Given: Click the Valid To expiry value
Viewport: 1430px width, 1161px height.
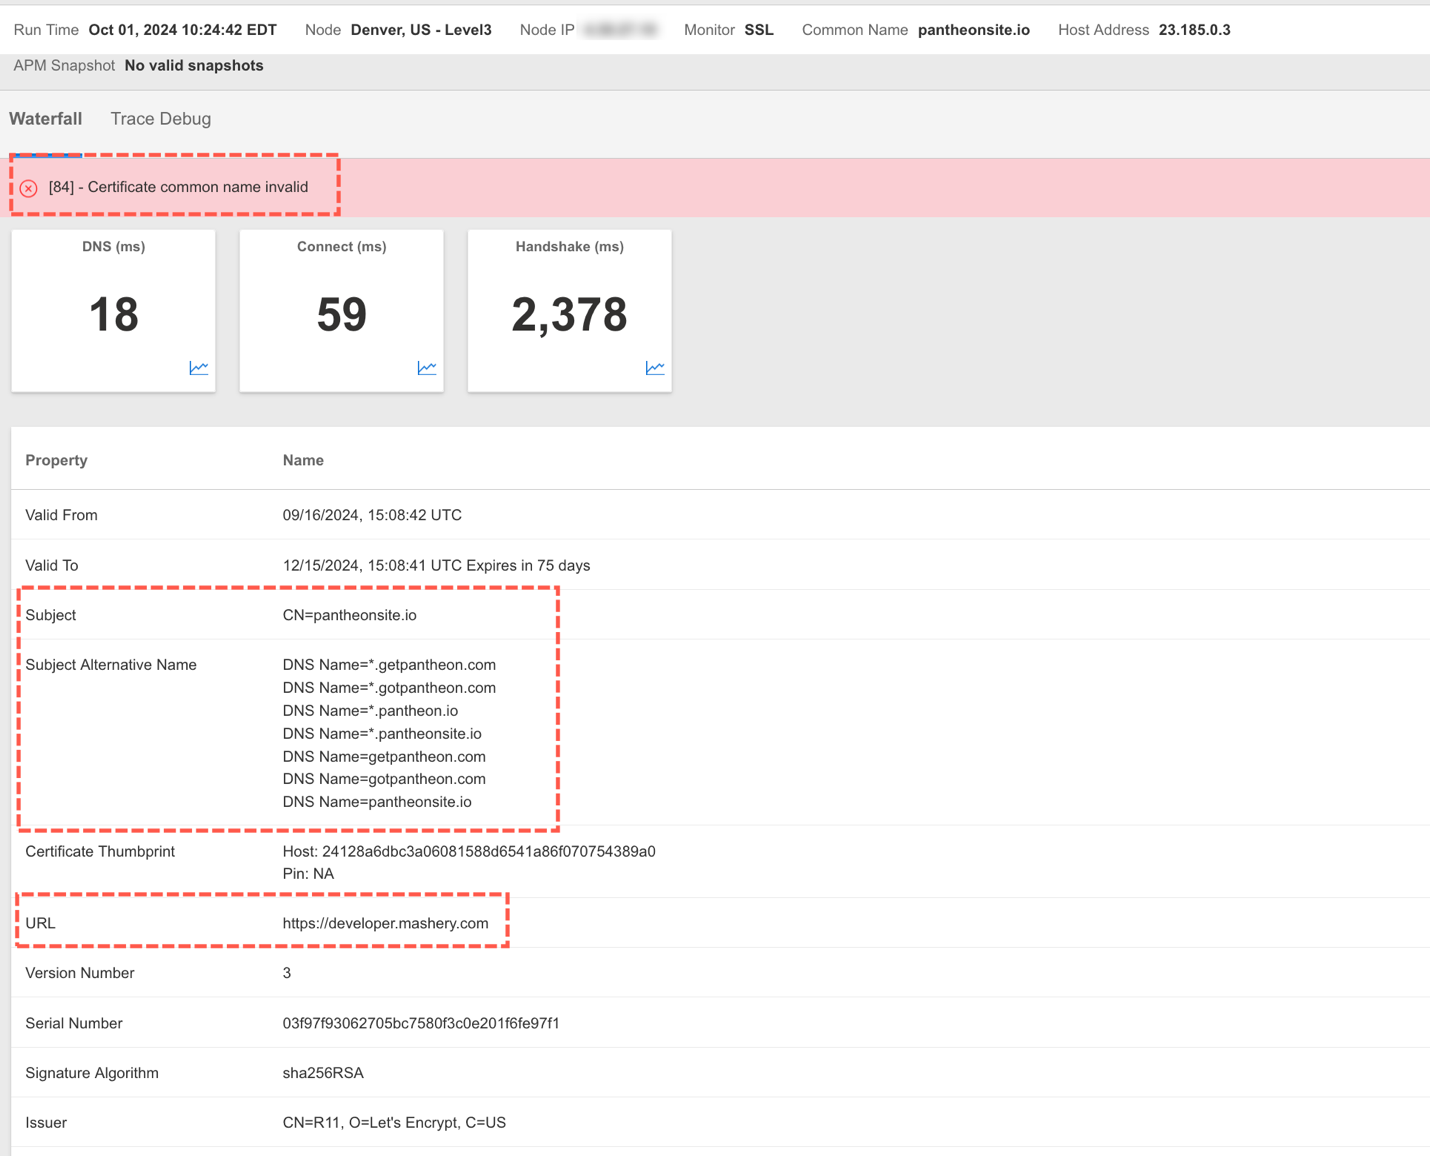Looking at the screenshot, I should [x=436, y=565].
